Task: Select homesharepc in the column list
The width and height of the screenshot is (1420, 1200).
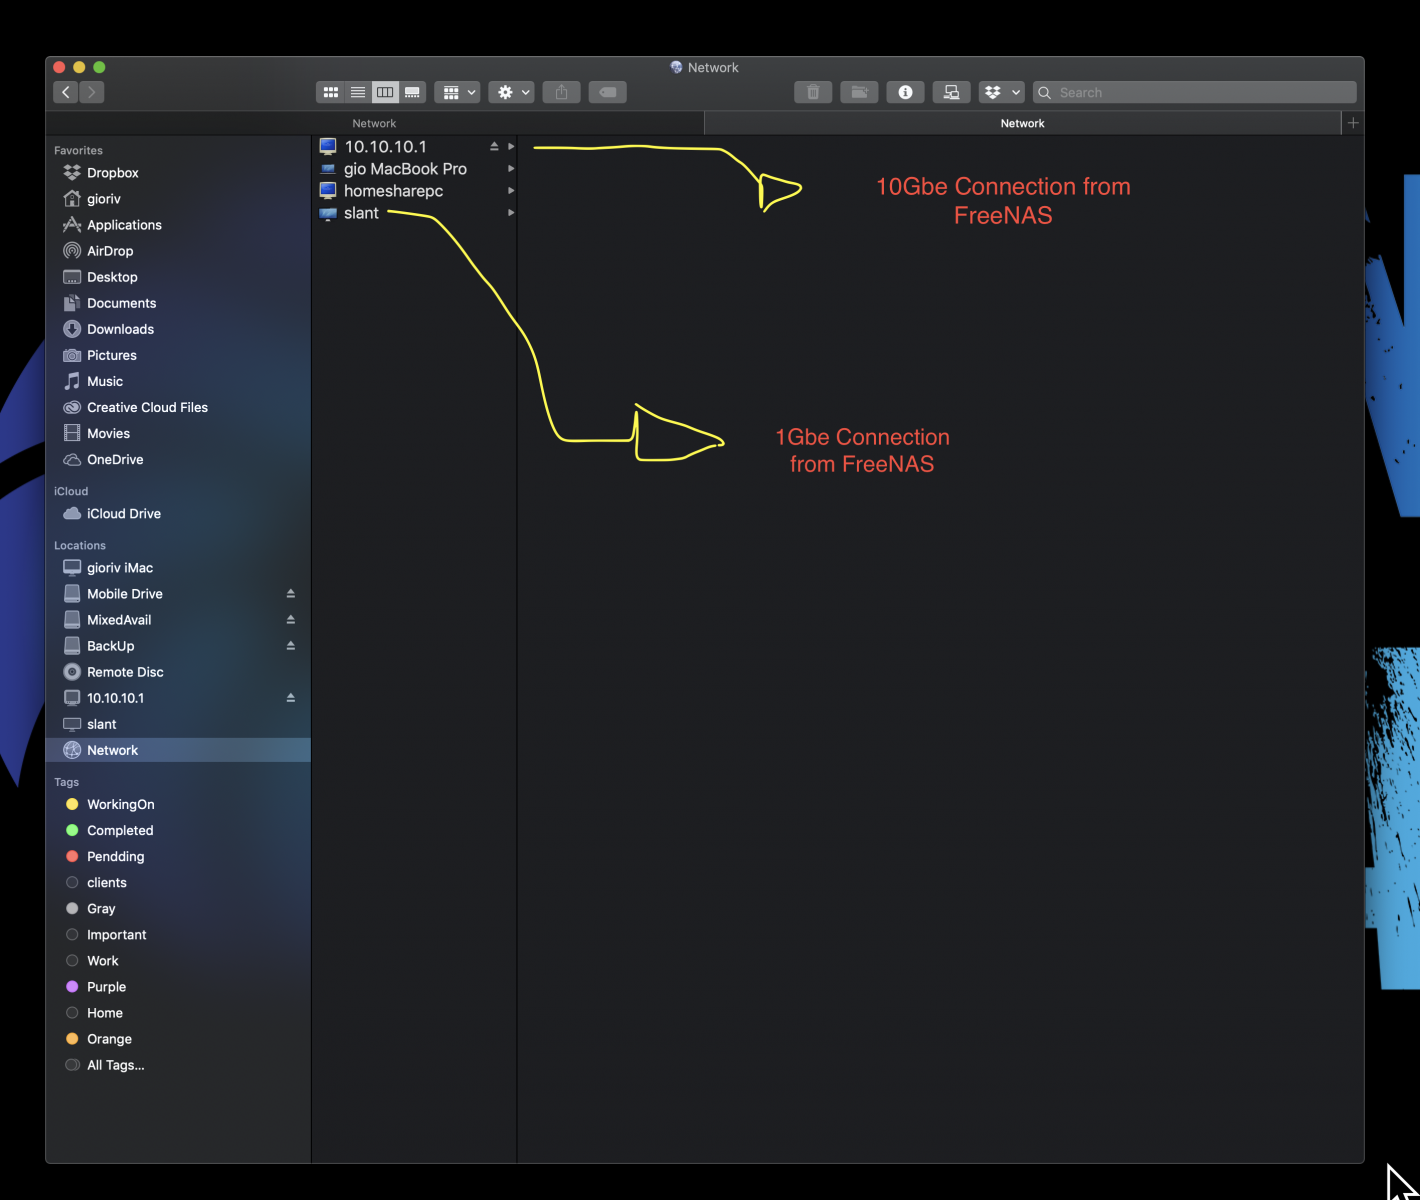Action: click(414, 191)
